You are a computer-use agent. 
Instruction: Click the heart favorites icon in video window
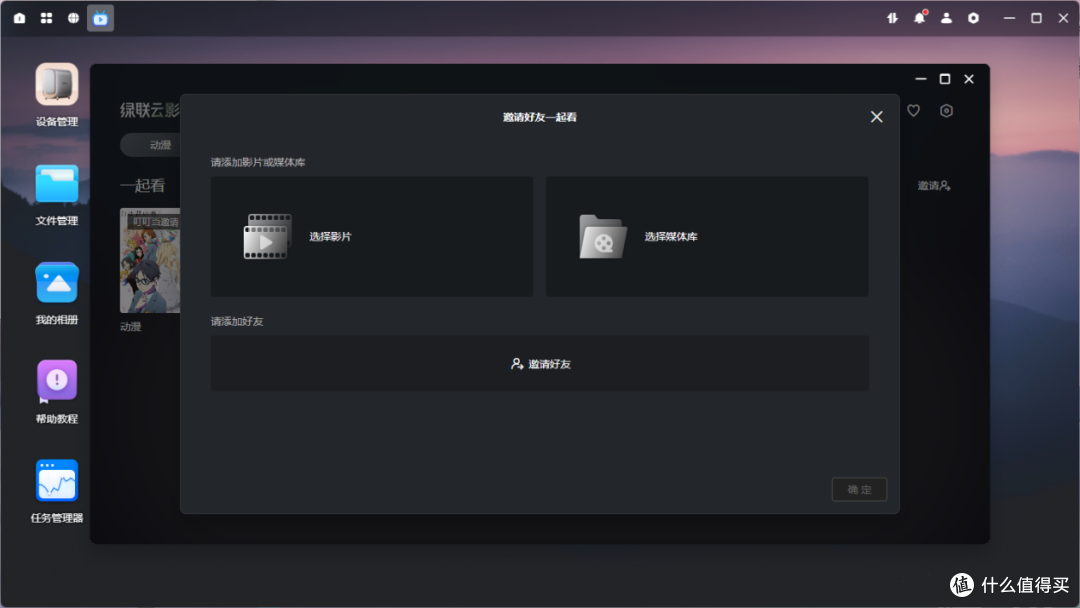click(x=913, y=110)
